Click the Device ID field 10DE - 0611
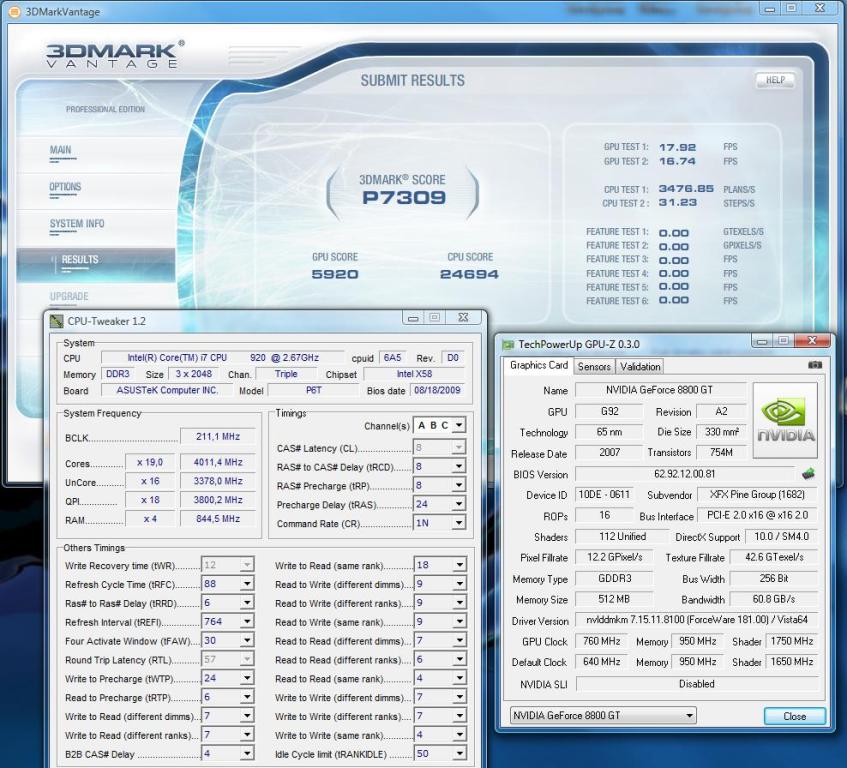Image resolution: width=847 pixels, height=768 pixels. pyautogui.click(x=604, y=495)
